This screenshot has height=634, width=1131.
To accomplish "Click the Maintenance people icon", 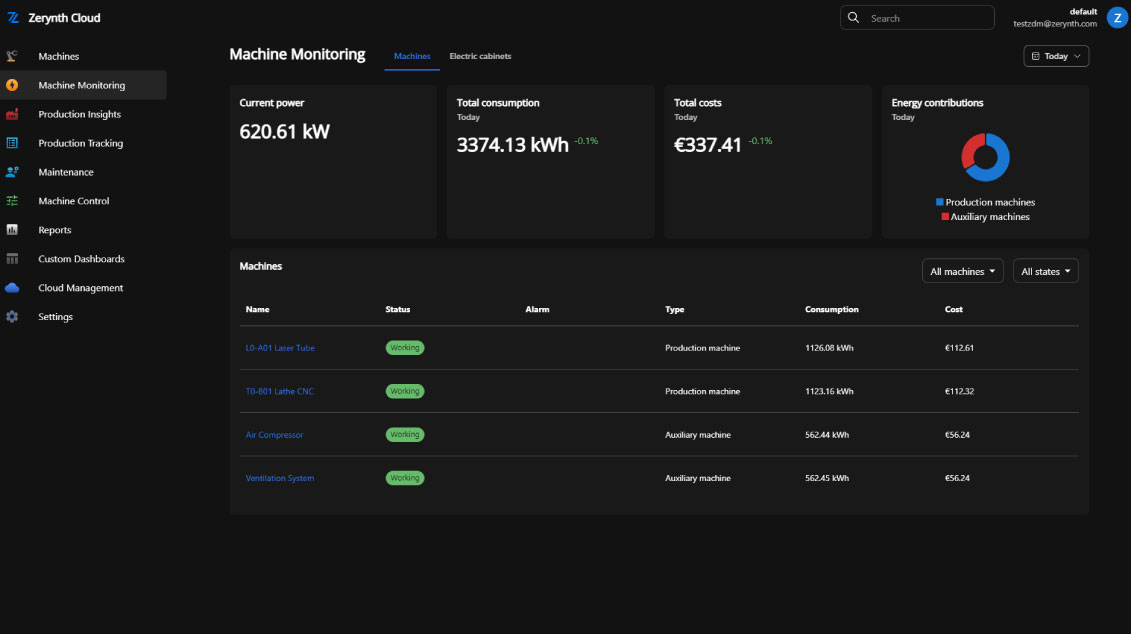I will point(12,172).
